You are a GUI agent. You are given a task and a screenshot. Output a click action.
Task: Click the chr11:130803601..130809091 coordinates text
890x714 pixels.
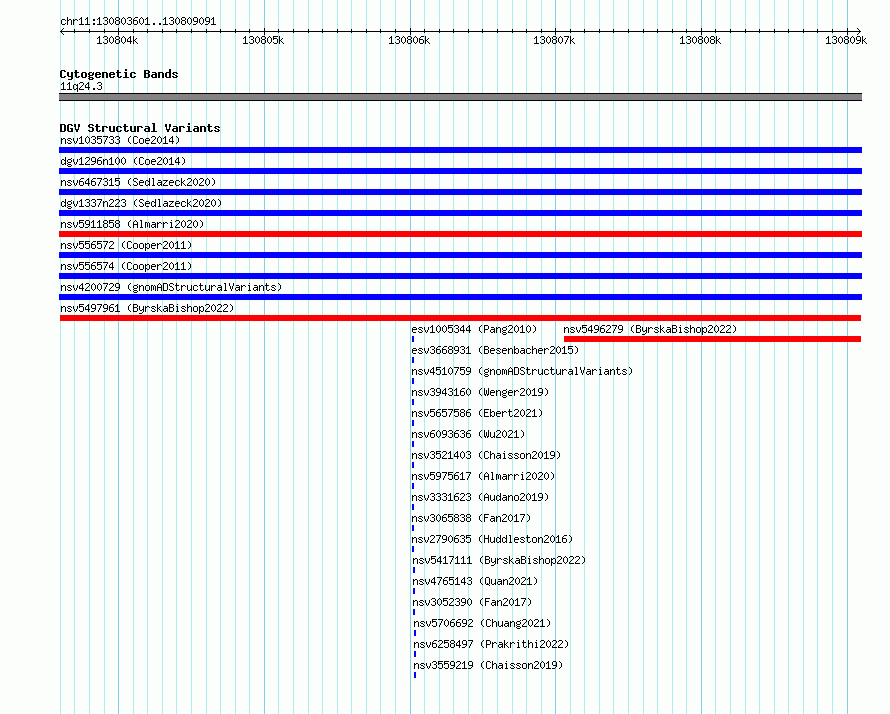tap(138, 22)
